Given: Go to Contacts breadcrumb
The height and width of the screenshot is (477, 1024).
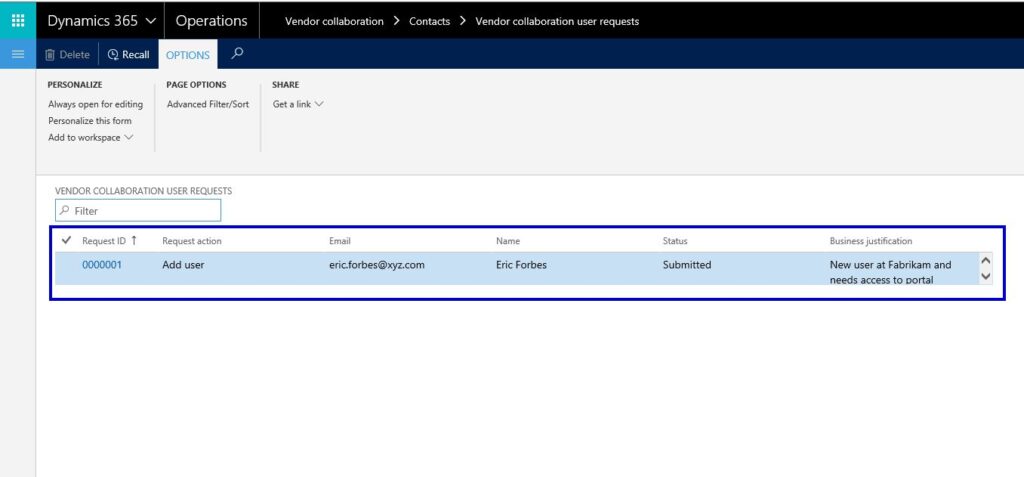Looking at the screenshot, I should 429,22.
